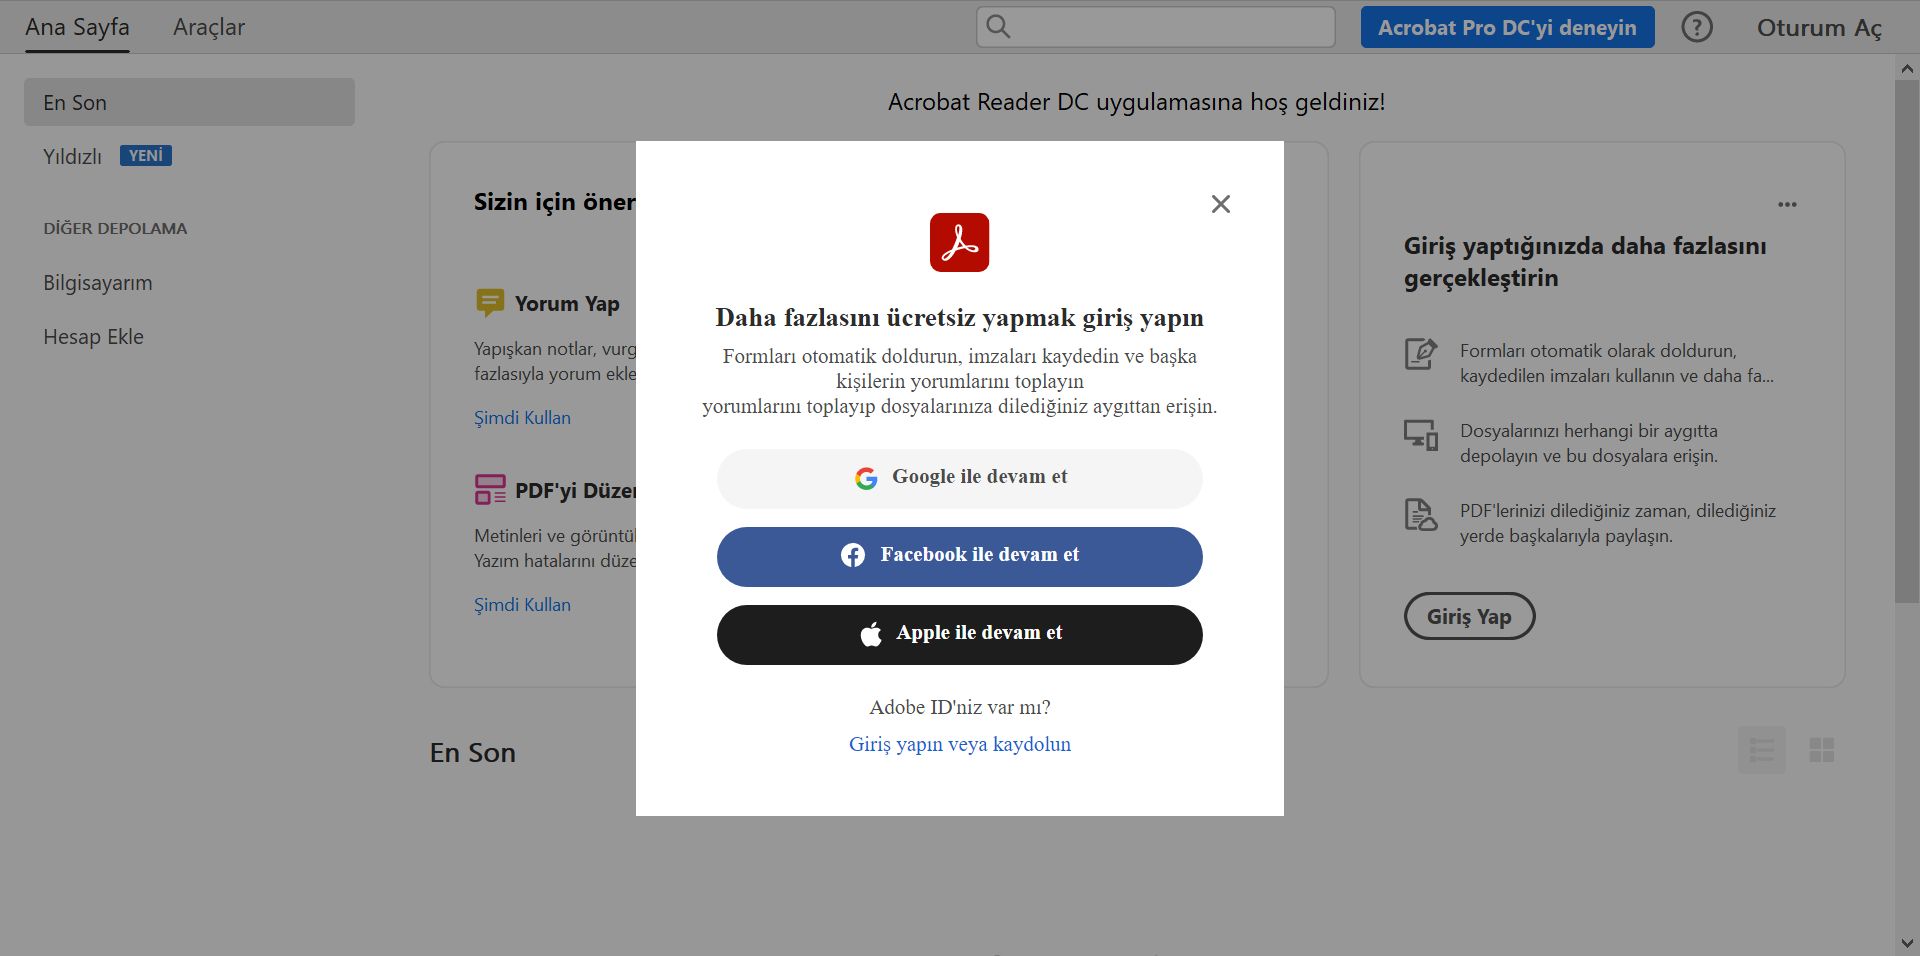Open the overflow menu on the sign-in panel
1920x956 pixels.
1789,204
